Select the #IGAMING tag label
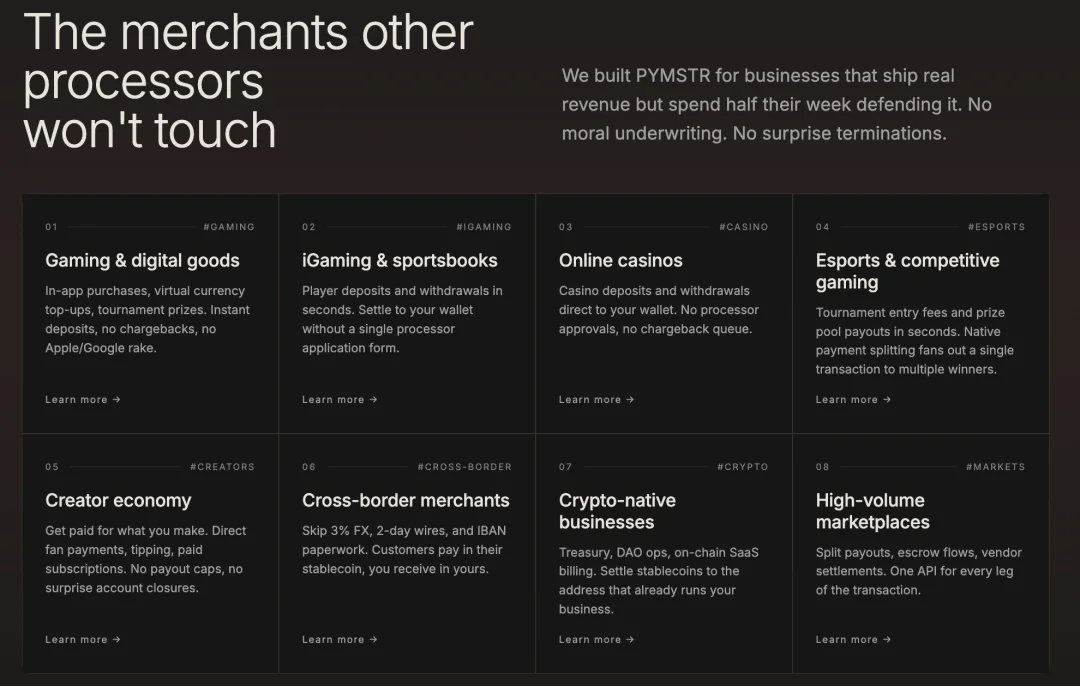1080x686 pixels. tap(484, 227)
